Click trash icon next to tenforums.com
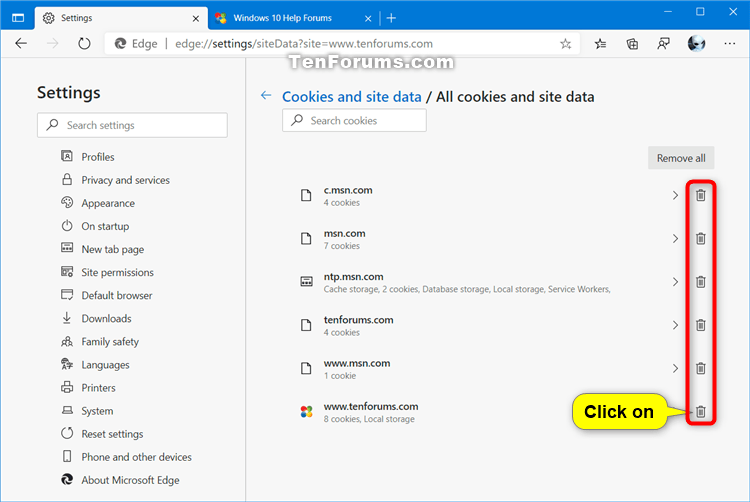 [x=700, y=325]
